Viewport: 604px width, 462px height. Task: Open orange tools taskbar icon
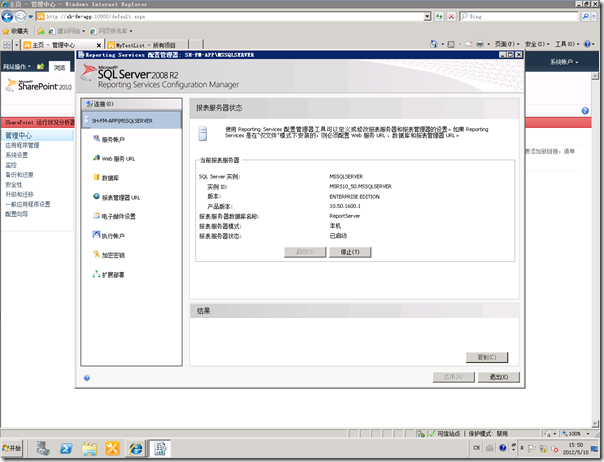click(x=112, y=449)
